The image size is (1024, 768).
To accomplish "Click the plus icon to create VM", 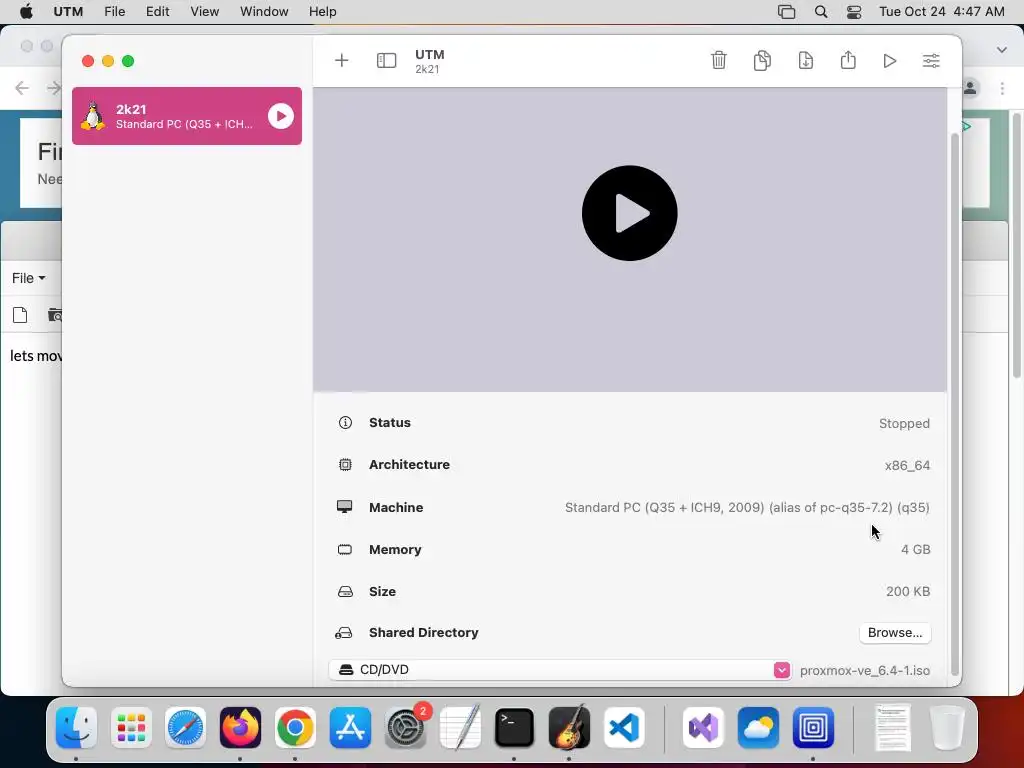I will coord(342,61).
